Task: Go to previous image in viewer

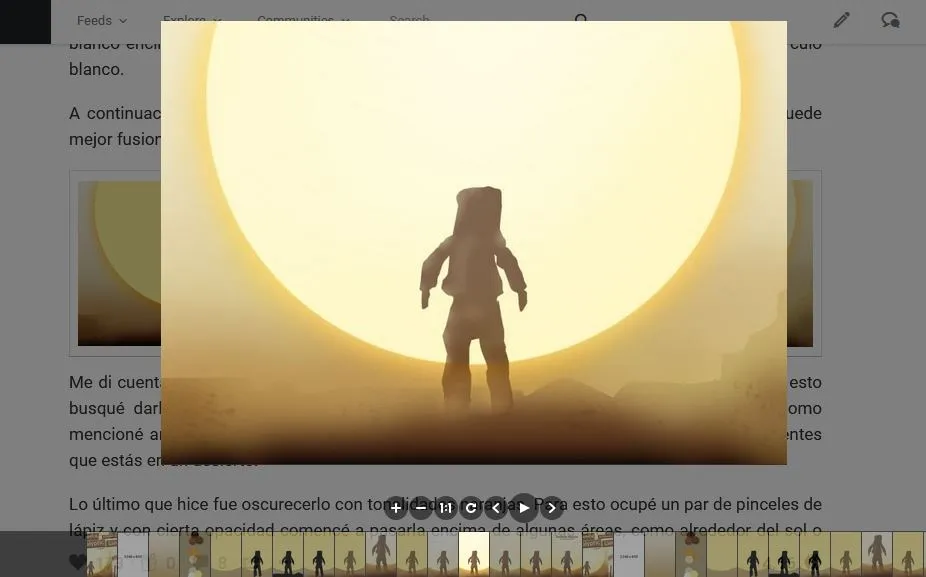Action: (x=496, y=507)
